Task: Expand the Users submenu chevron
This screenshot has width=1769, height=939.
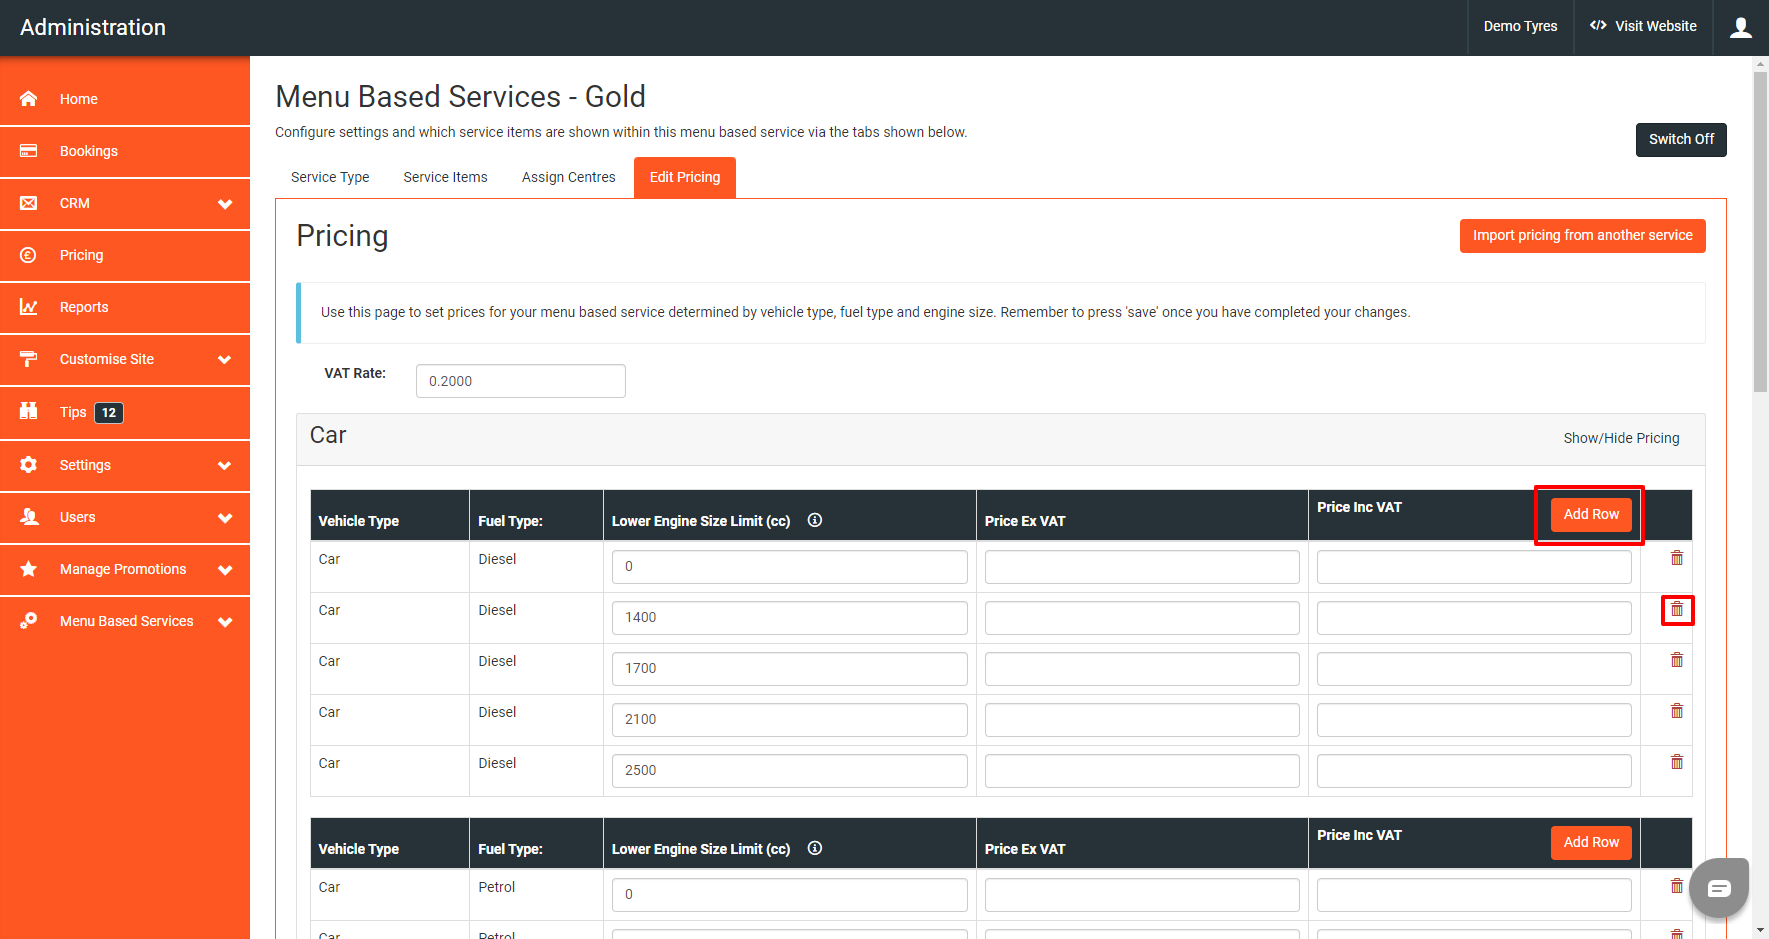Action: (x=225, y=518)
